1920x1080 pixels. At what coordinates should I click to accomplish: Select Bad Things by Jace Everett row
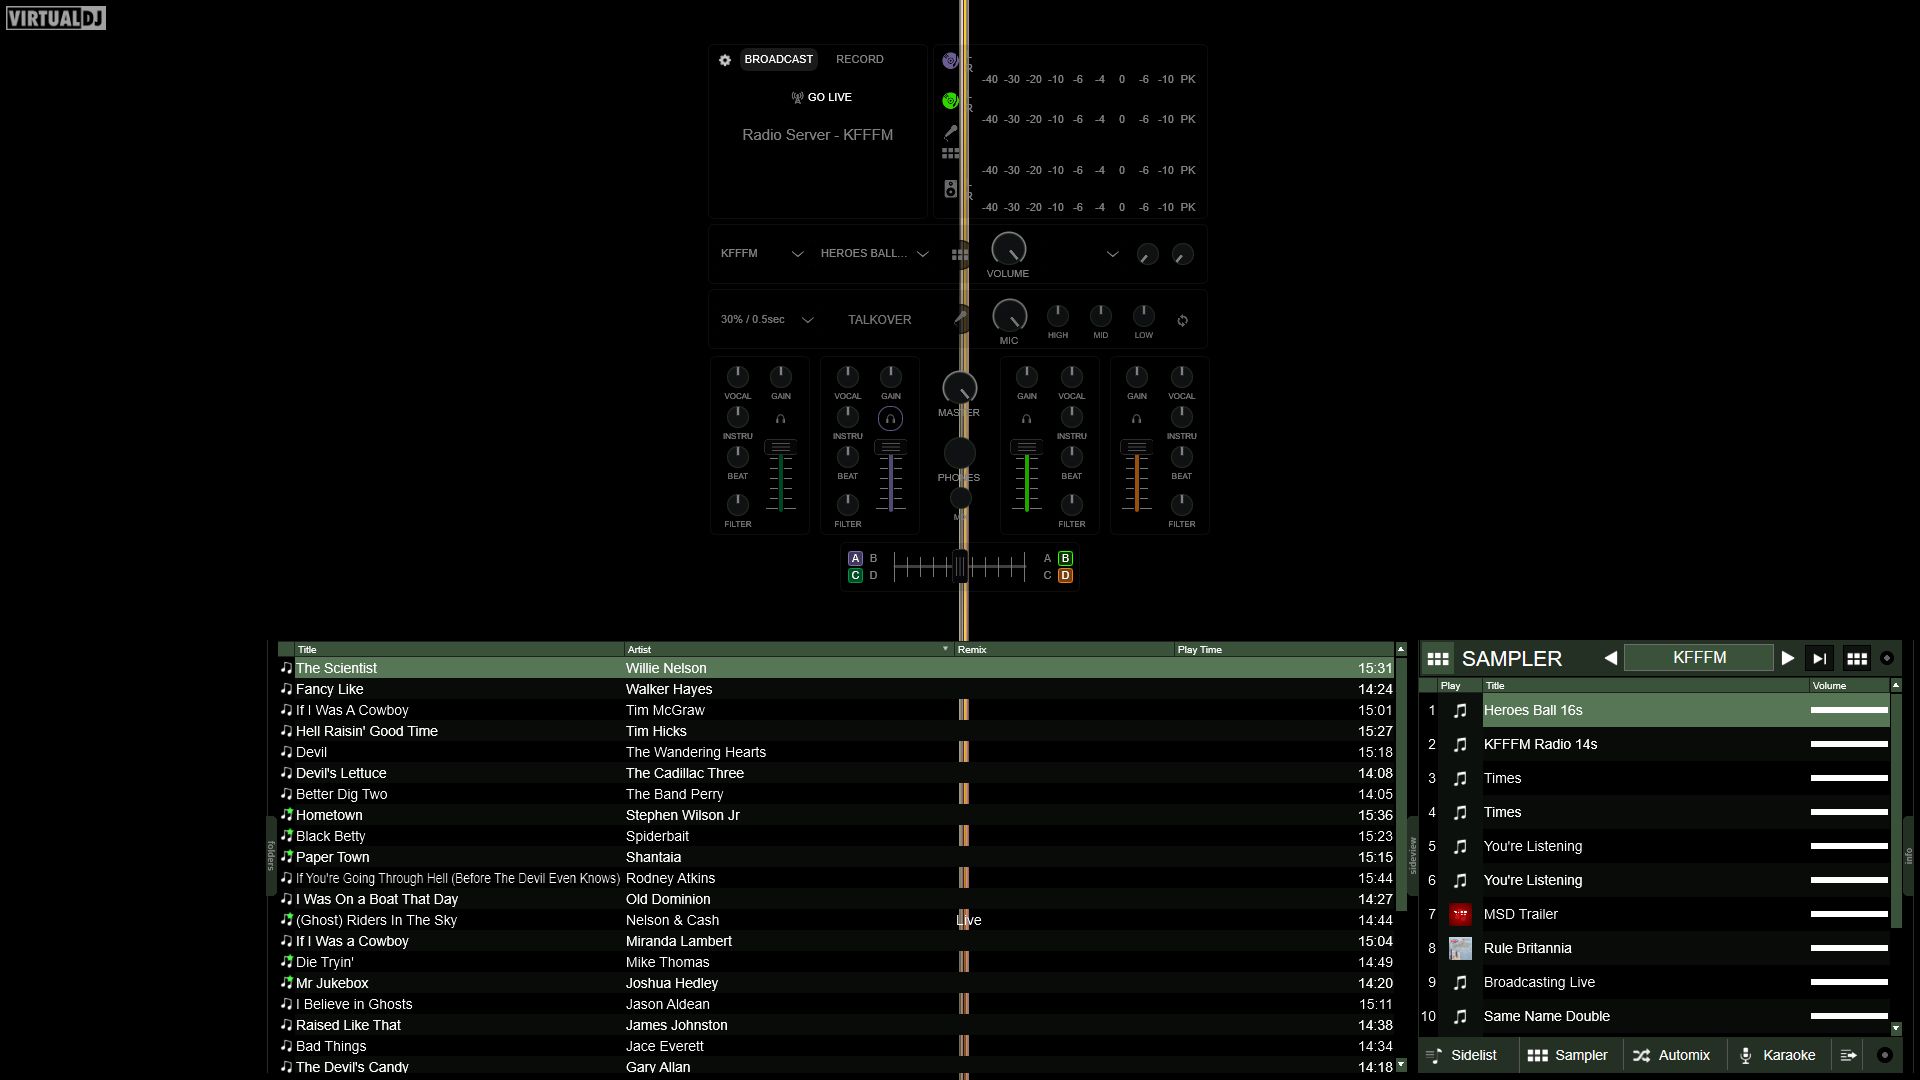click(x=835, y=1046)
